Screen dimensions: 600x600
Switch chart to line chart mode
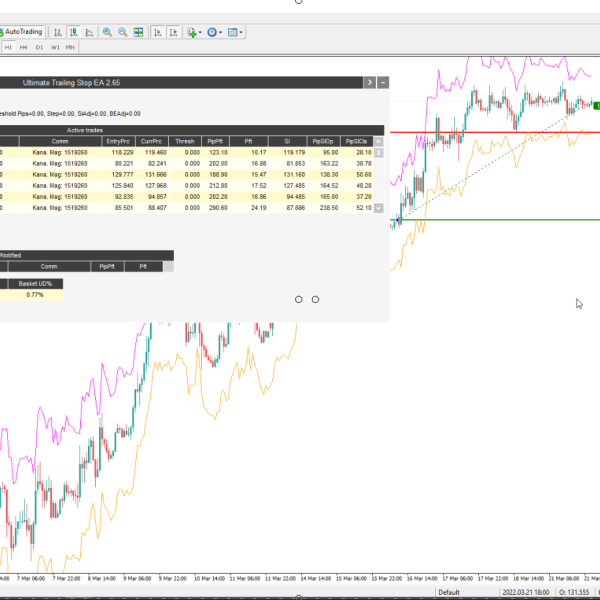[88, 32]
